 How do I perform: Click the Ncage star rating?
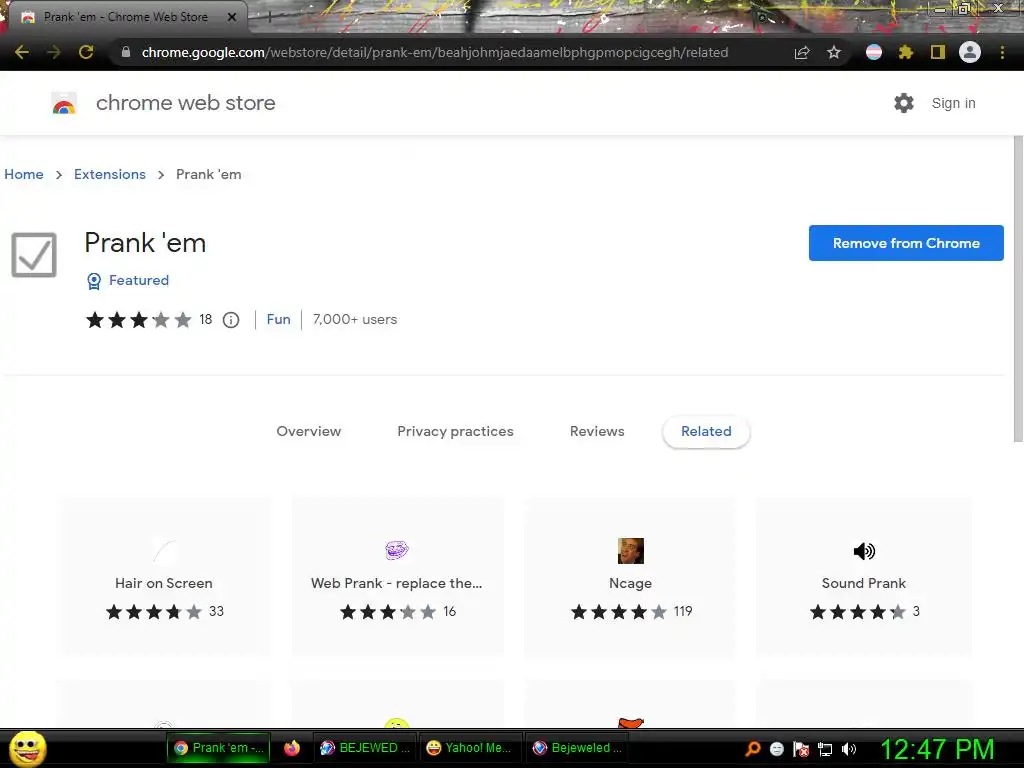coord(619,612)
